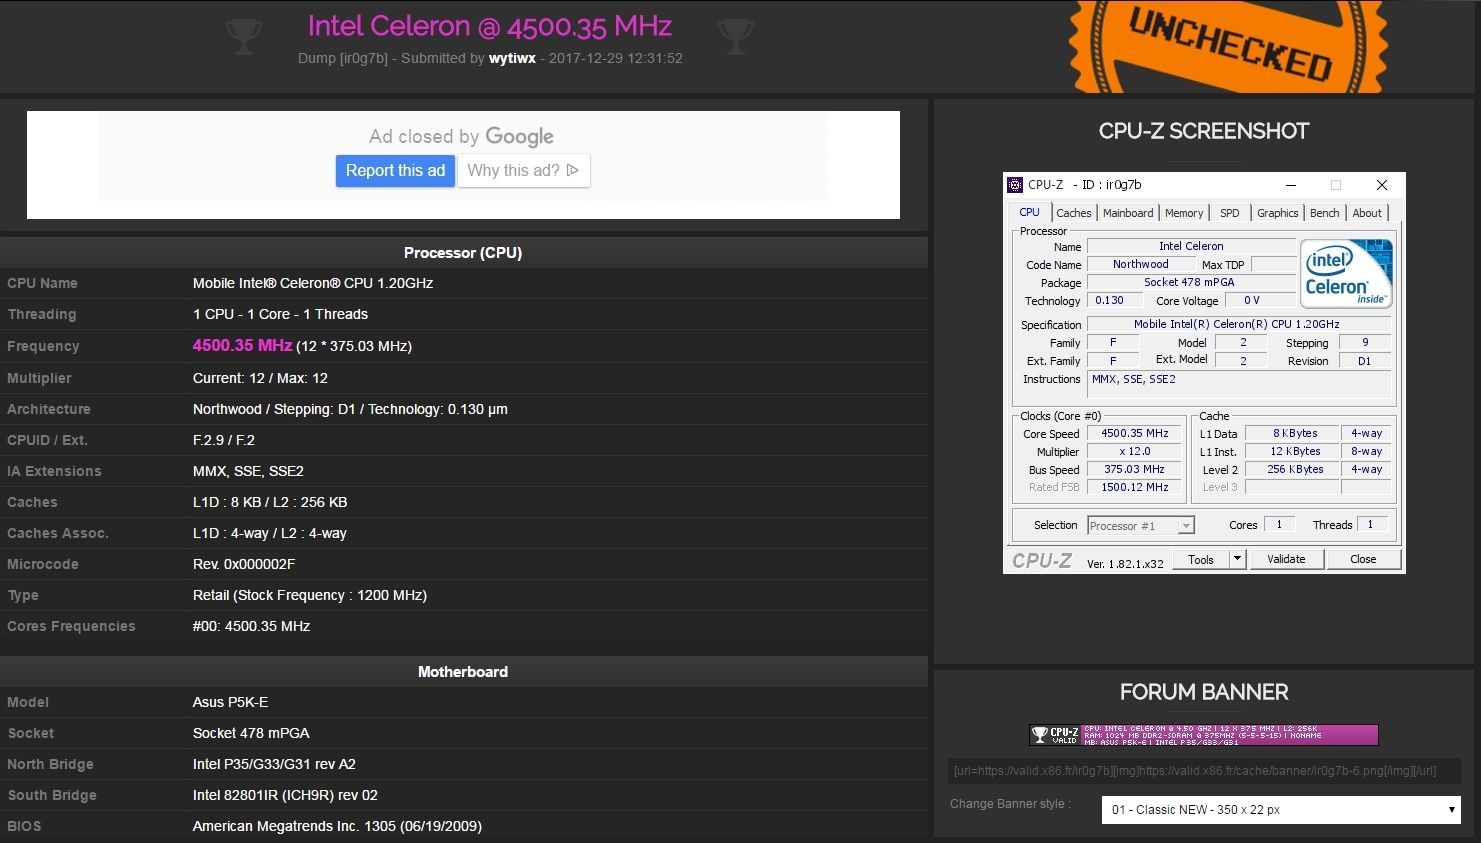Screen dimensions: 1481x844
Task: Open the Tools dropdown arrow in CPU-Z
Action: (x=1237, y=559)
